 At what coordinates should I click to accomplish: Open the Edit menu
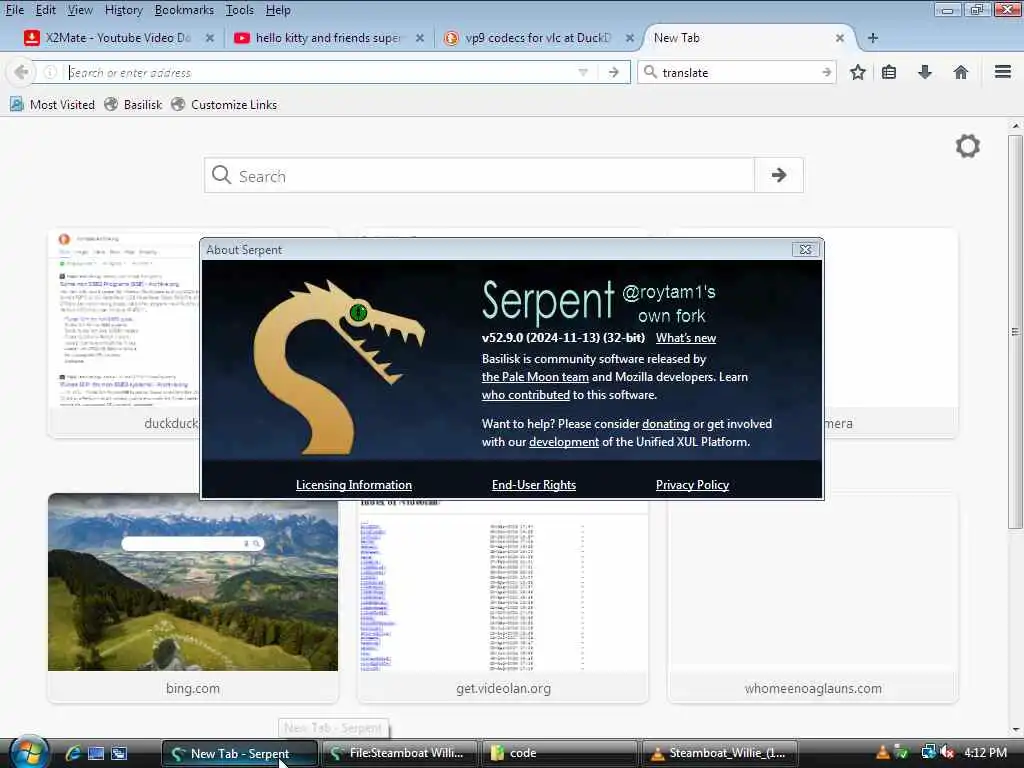45,10
